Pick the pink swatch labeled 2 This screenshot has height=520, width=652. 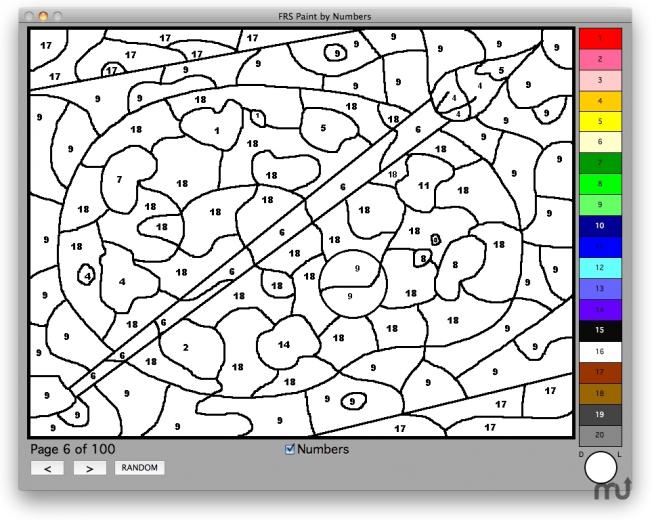tap(600, 59)
